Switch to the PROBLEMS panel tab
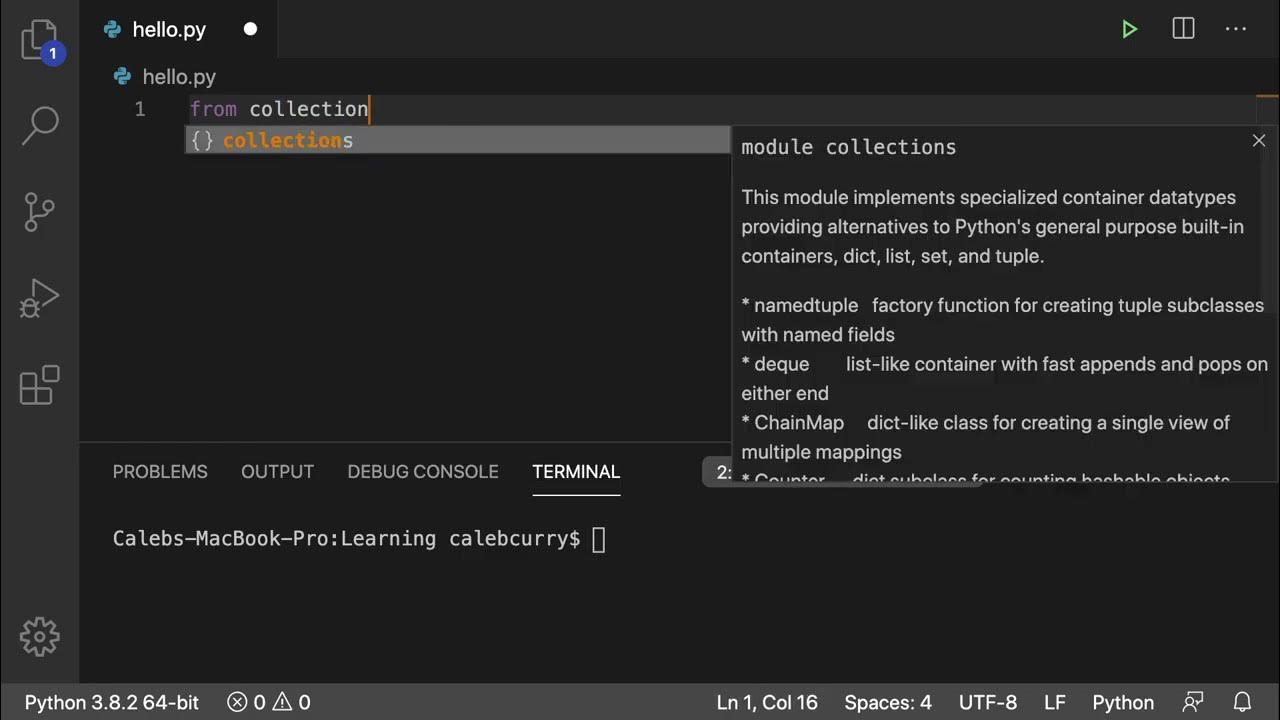This screenshot has height=720, width=1280. (160, 472)
